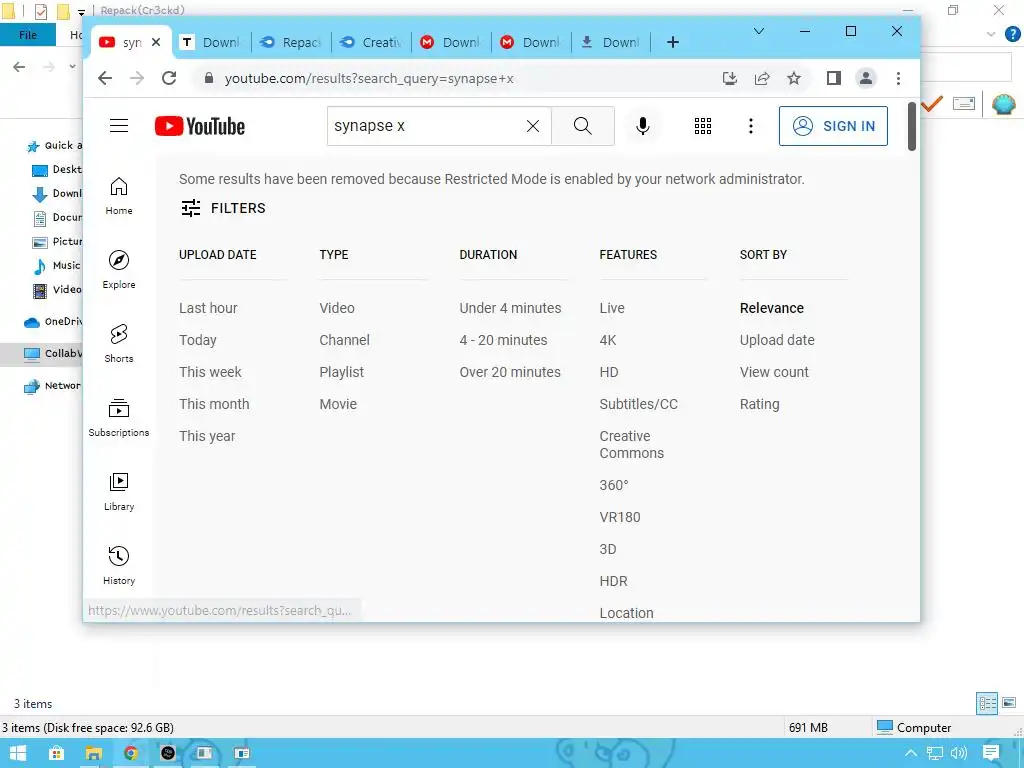Image resolution: width=1024 pixels, height=768 pixels.
Task: Select the Live feature filter
Action: click(612, 308)
